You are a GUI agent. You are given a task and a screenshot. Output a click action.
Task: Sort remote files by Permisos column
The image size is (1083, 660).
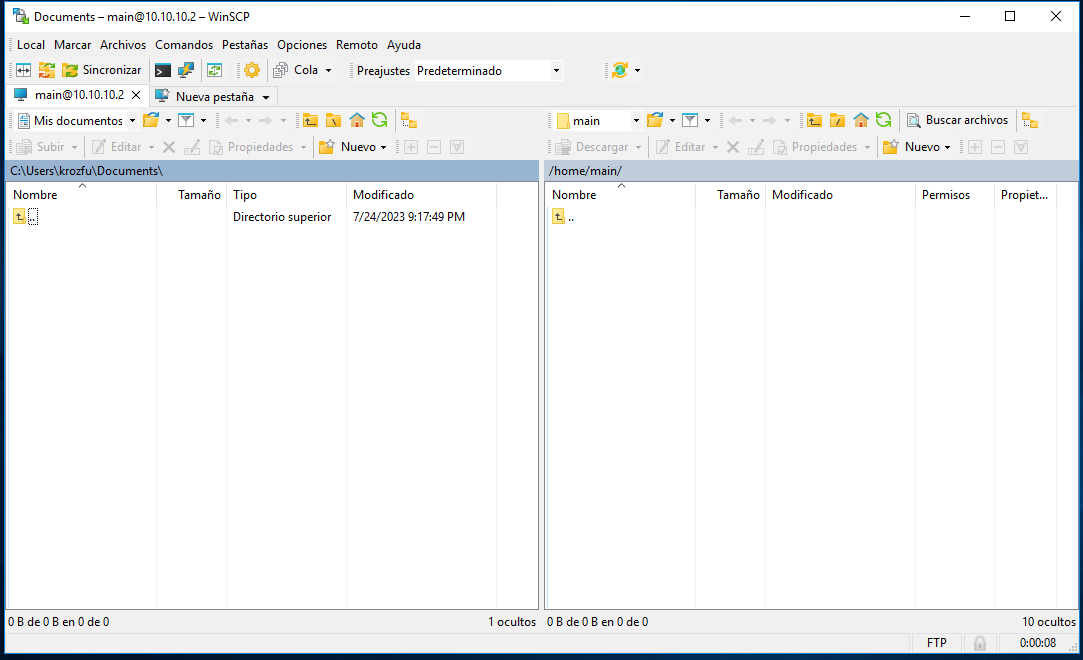pos(945,195)
